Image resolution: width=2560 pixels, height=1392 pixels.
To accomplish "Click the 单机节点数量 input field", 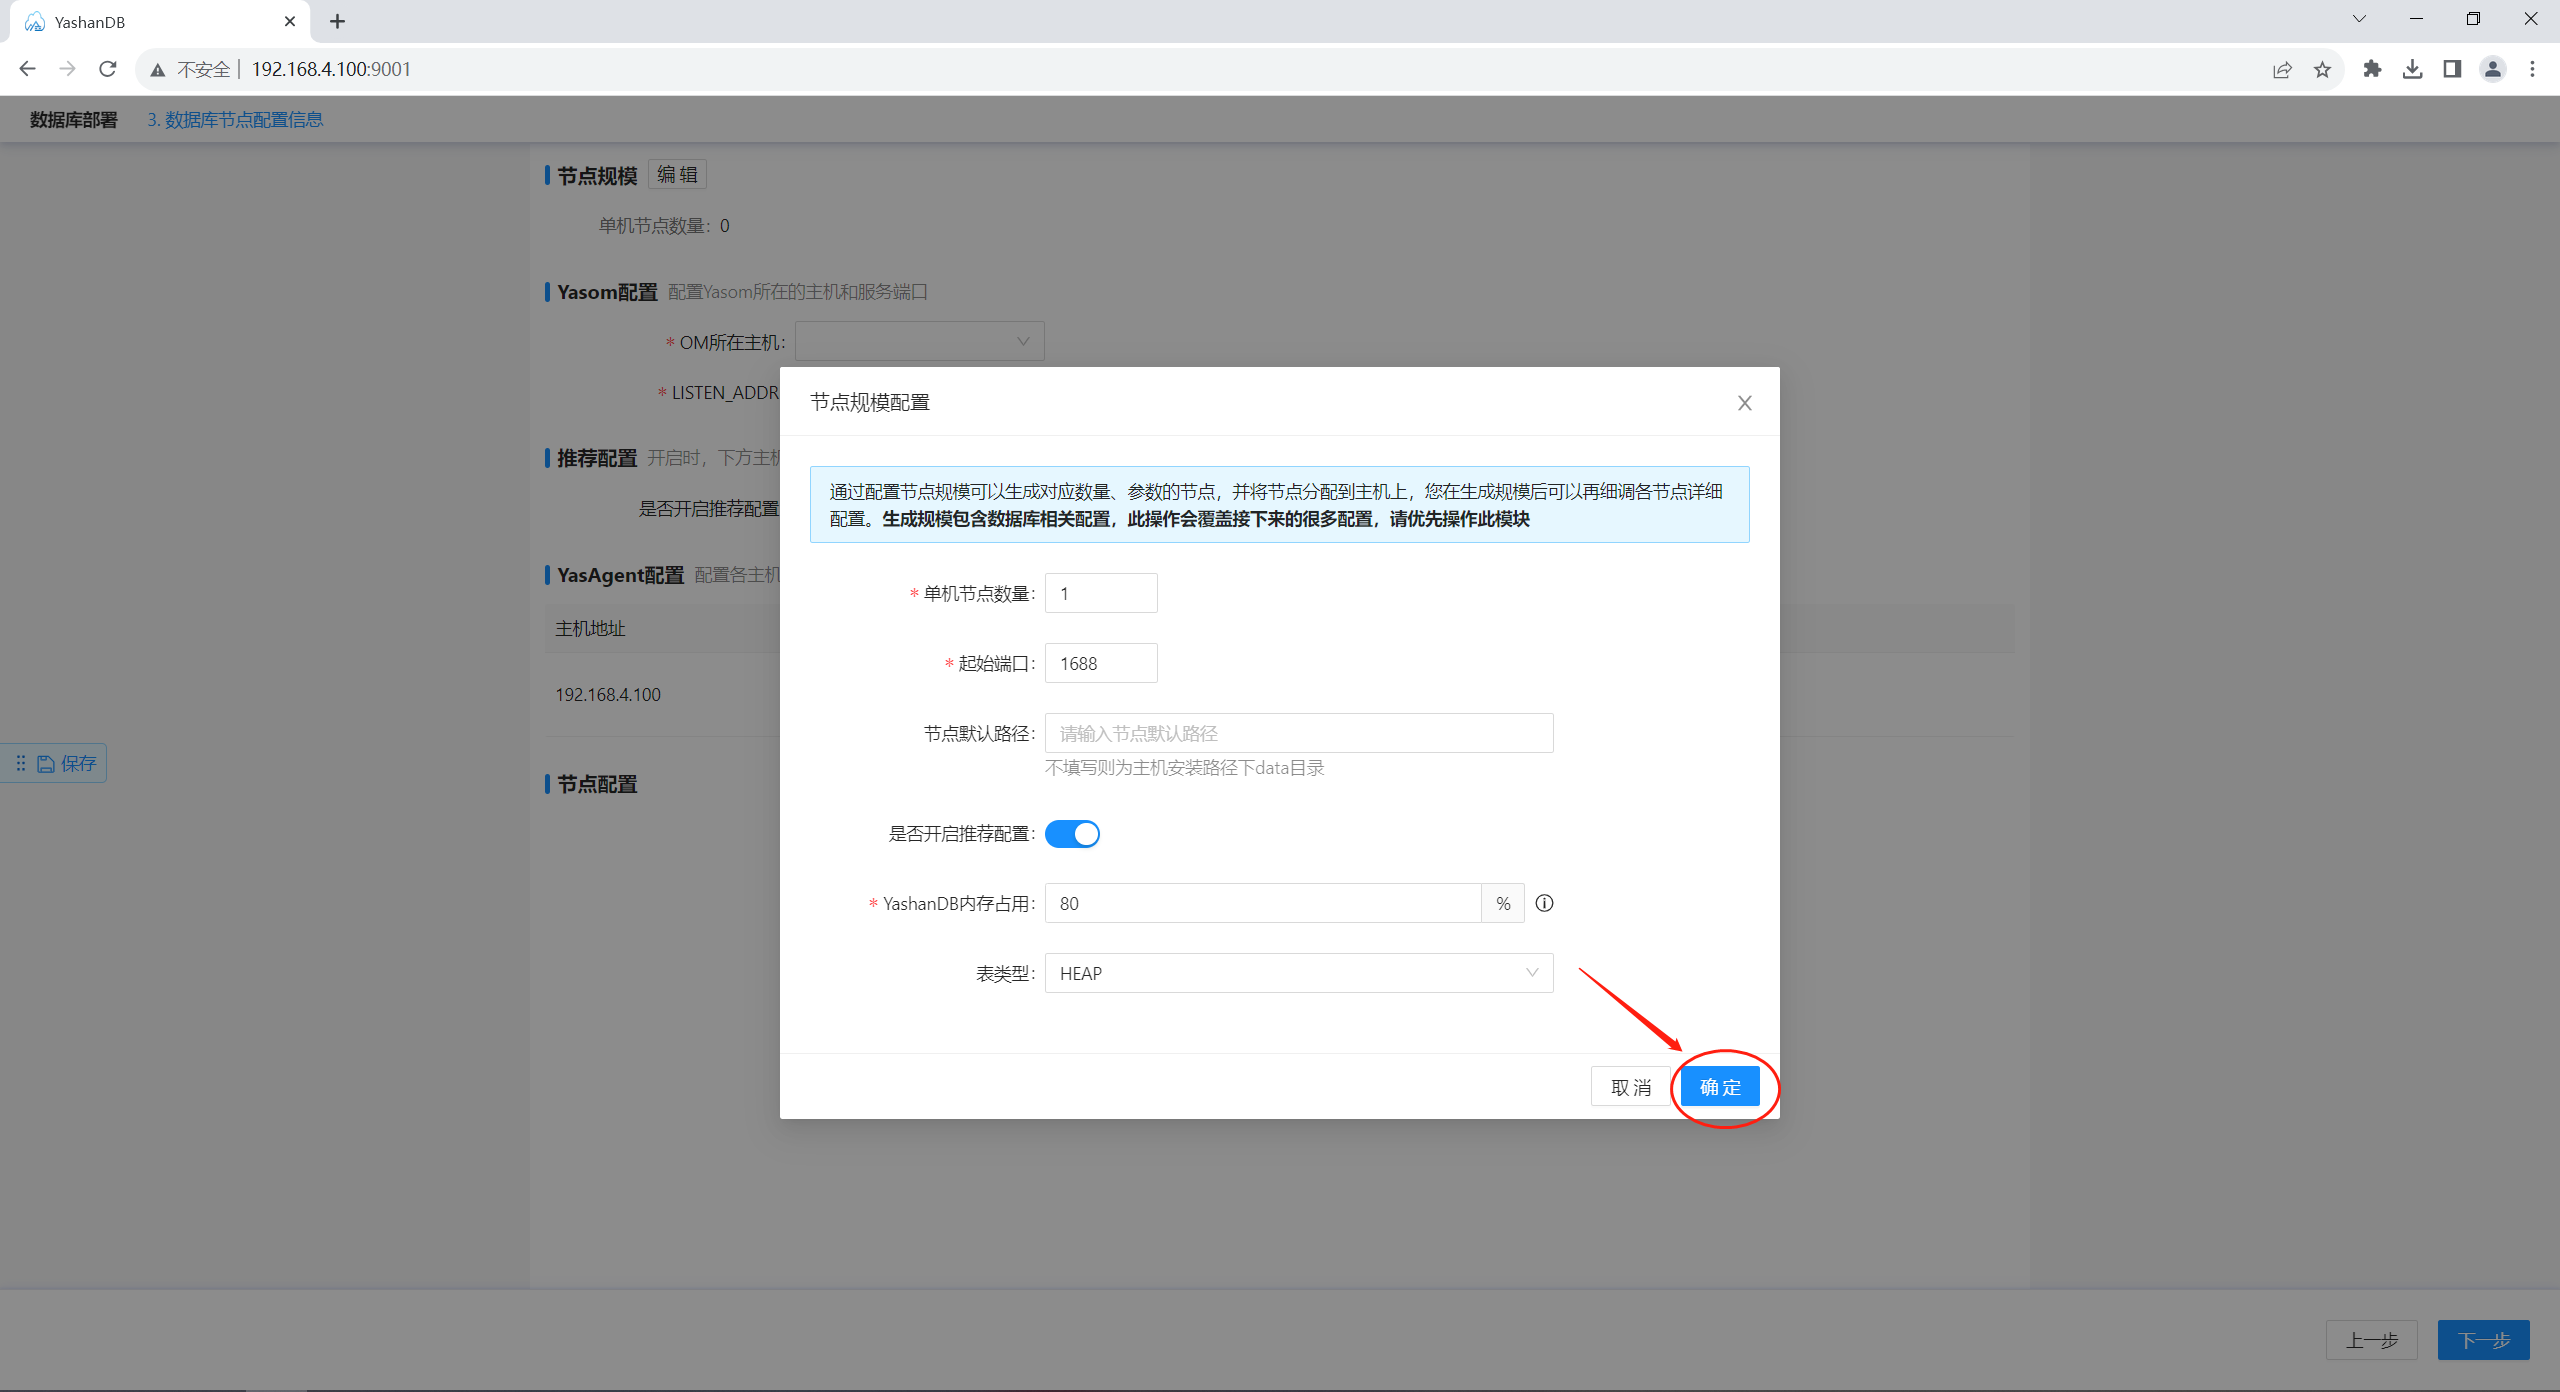I will coord(1101,593).
